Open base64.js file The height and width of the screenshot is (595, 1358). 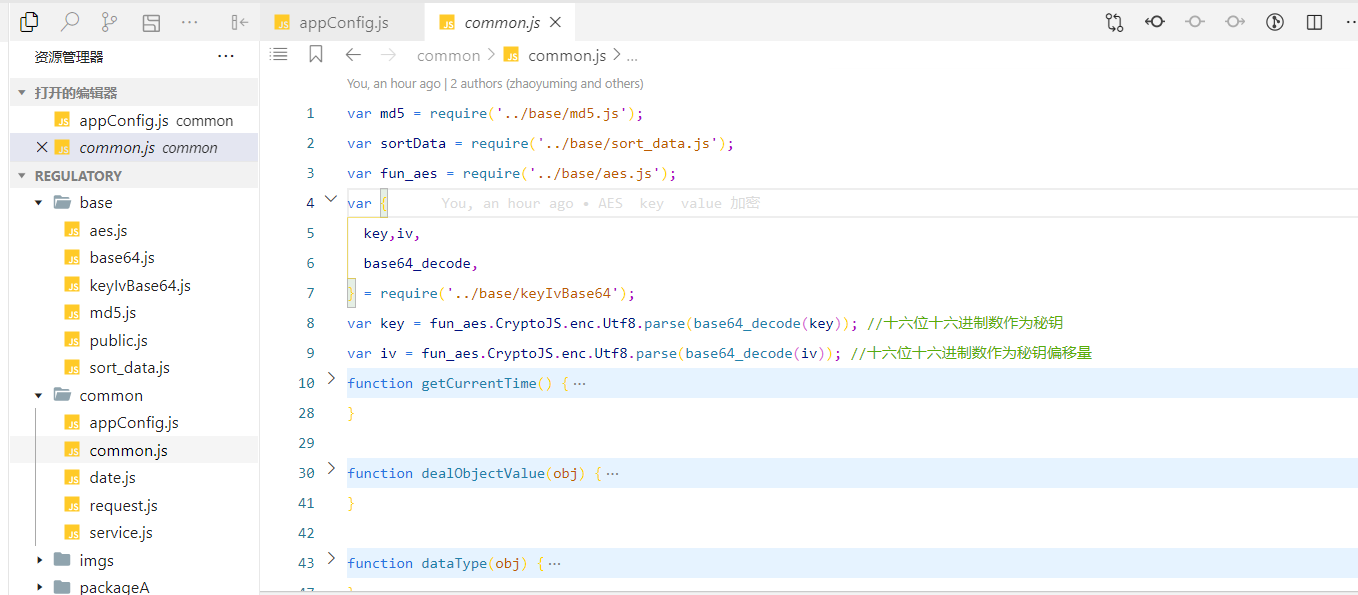[122, 258]
